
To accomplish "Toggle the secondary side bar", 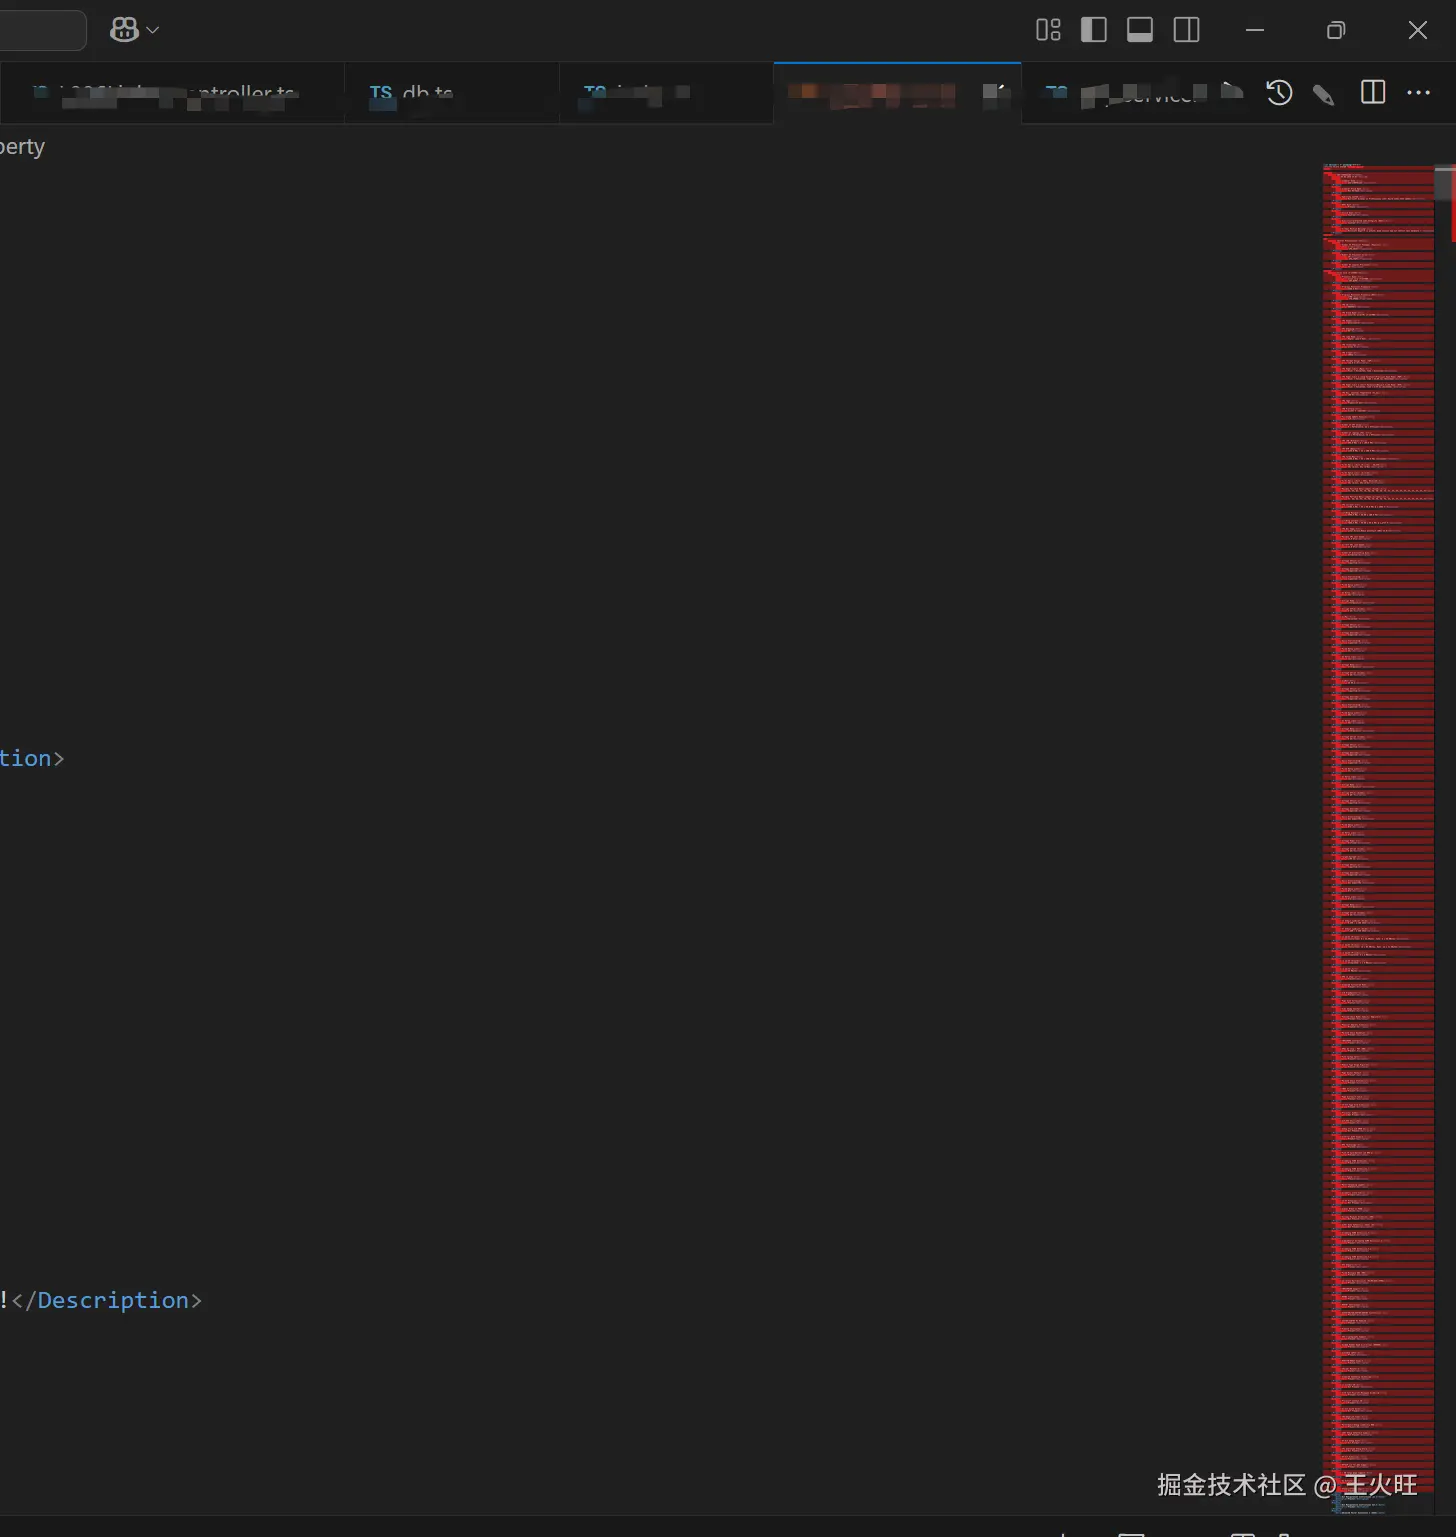I will click(x=1187, y=30).
